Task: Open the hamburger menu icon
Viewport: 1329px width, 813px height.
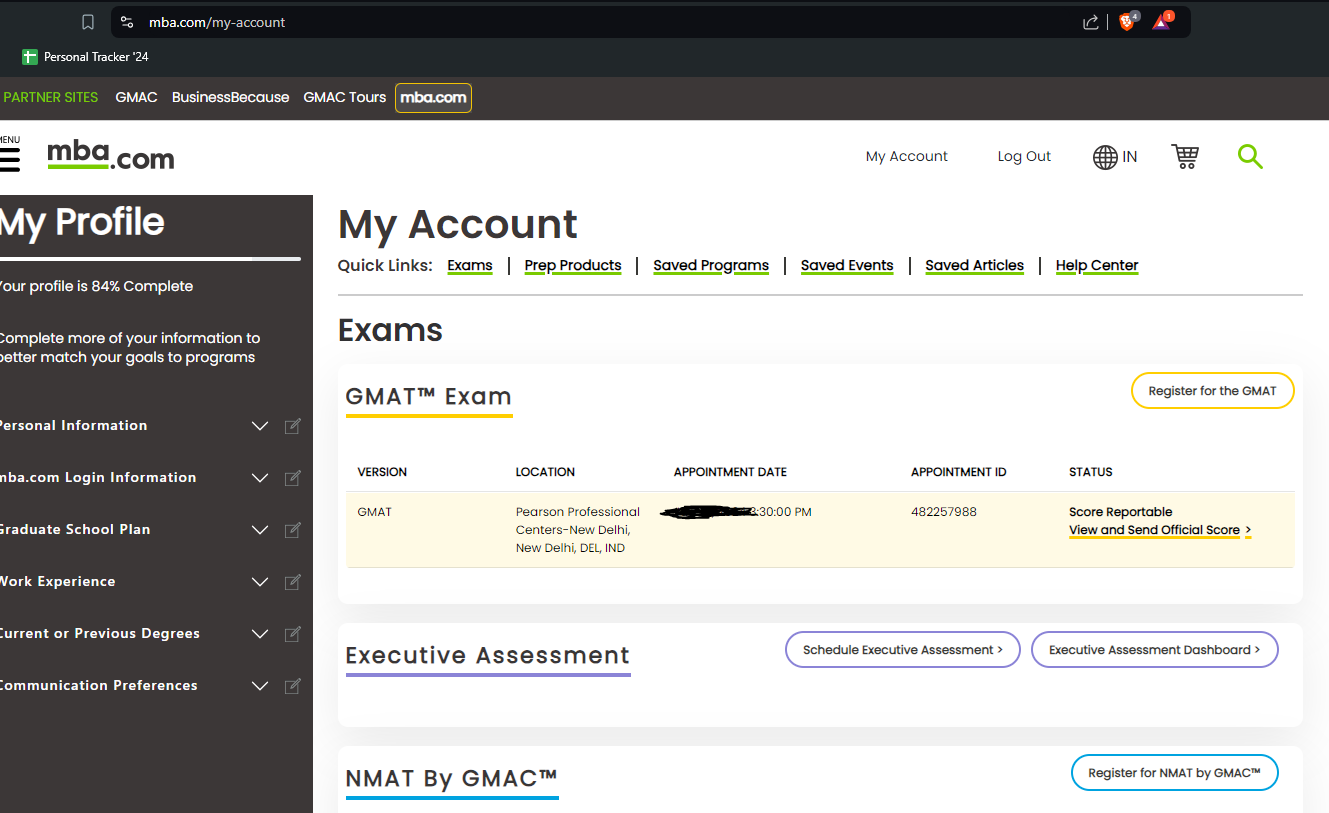Action: coord(10,159)
